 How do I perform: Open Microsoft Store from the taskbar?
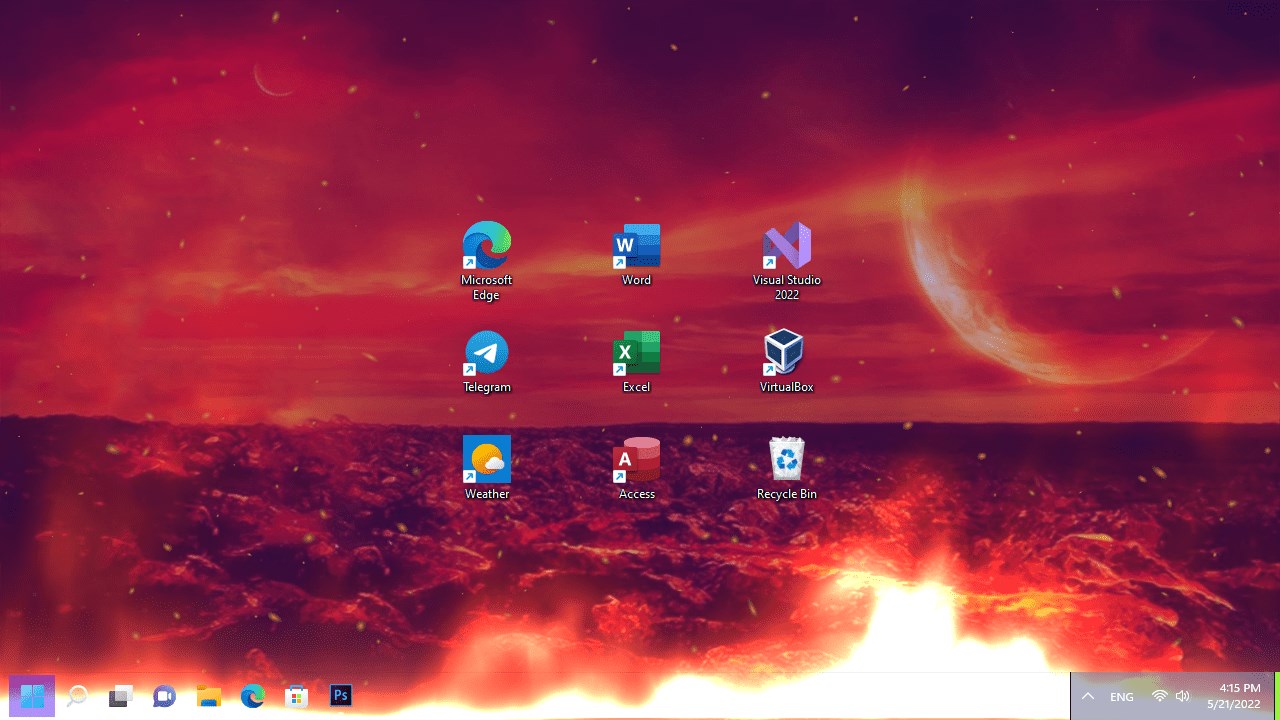(x=297, y=696)
